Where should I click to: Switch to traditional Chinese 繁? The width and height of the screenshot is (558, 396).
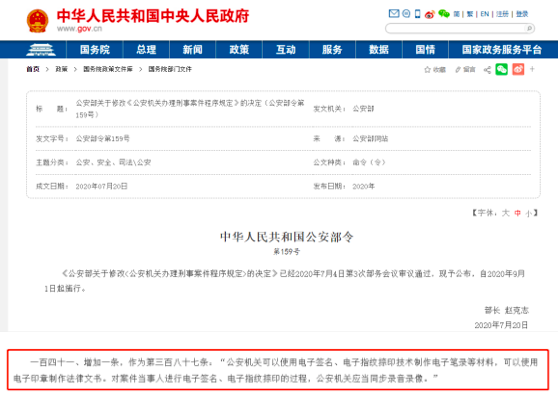(x=470, y=14)
